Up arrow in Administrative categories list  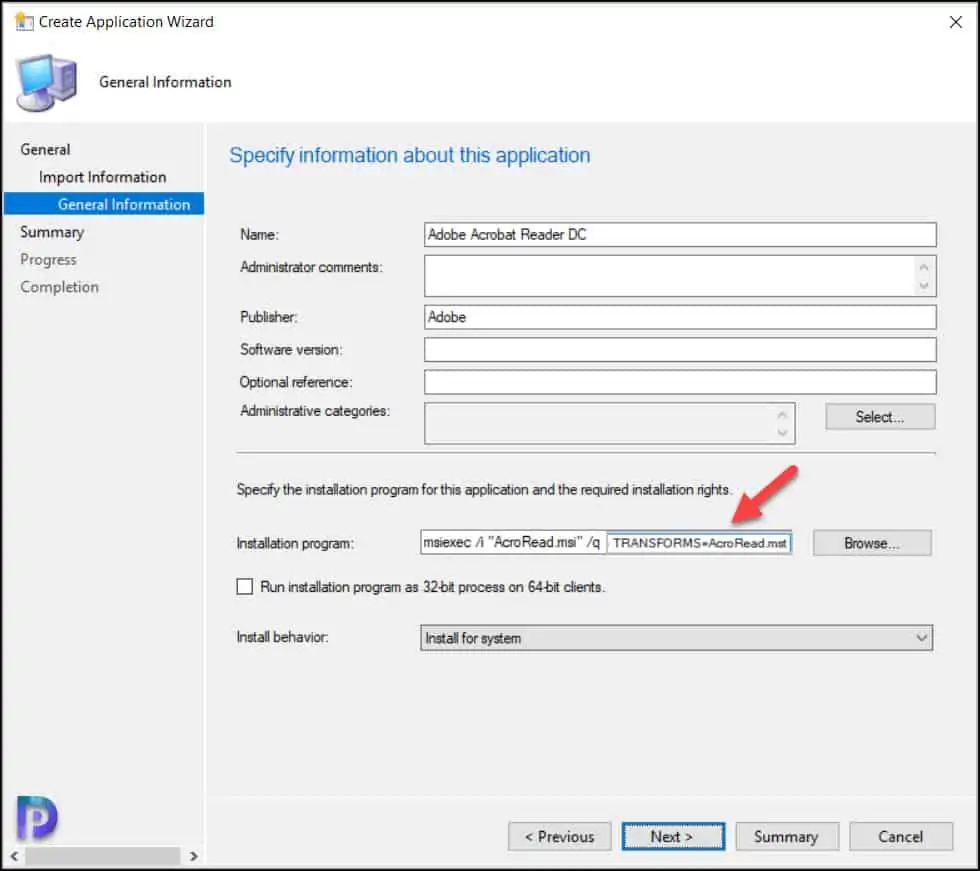(x=782, y=414)
